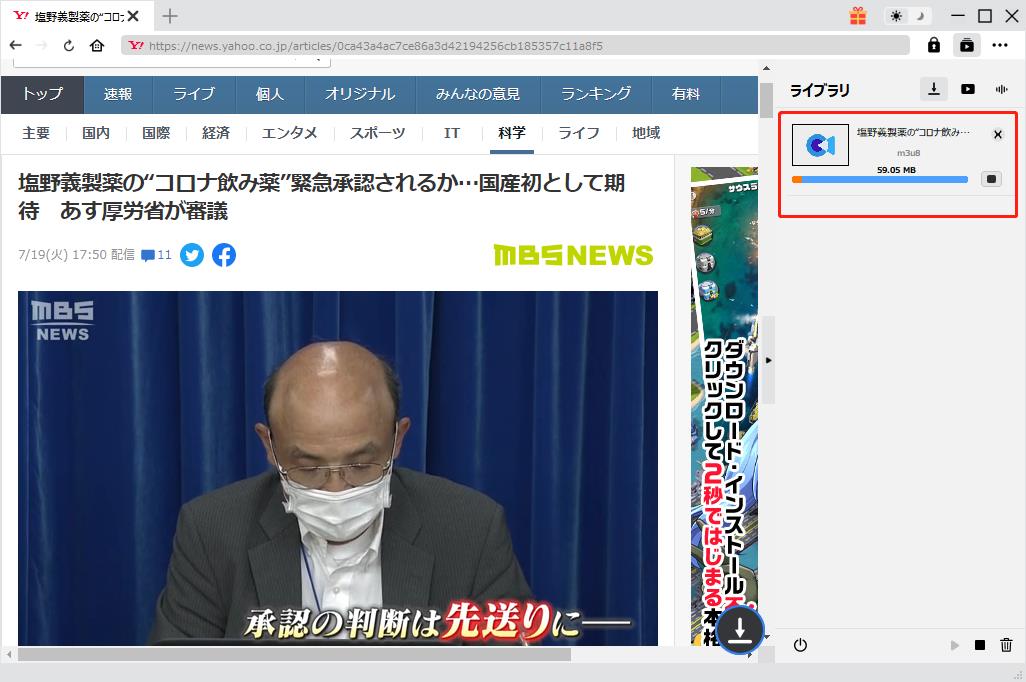
Task: Go back using the browser back arrow
Action: (16, 45)
